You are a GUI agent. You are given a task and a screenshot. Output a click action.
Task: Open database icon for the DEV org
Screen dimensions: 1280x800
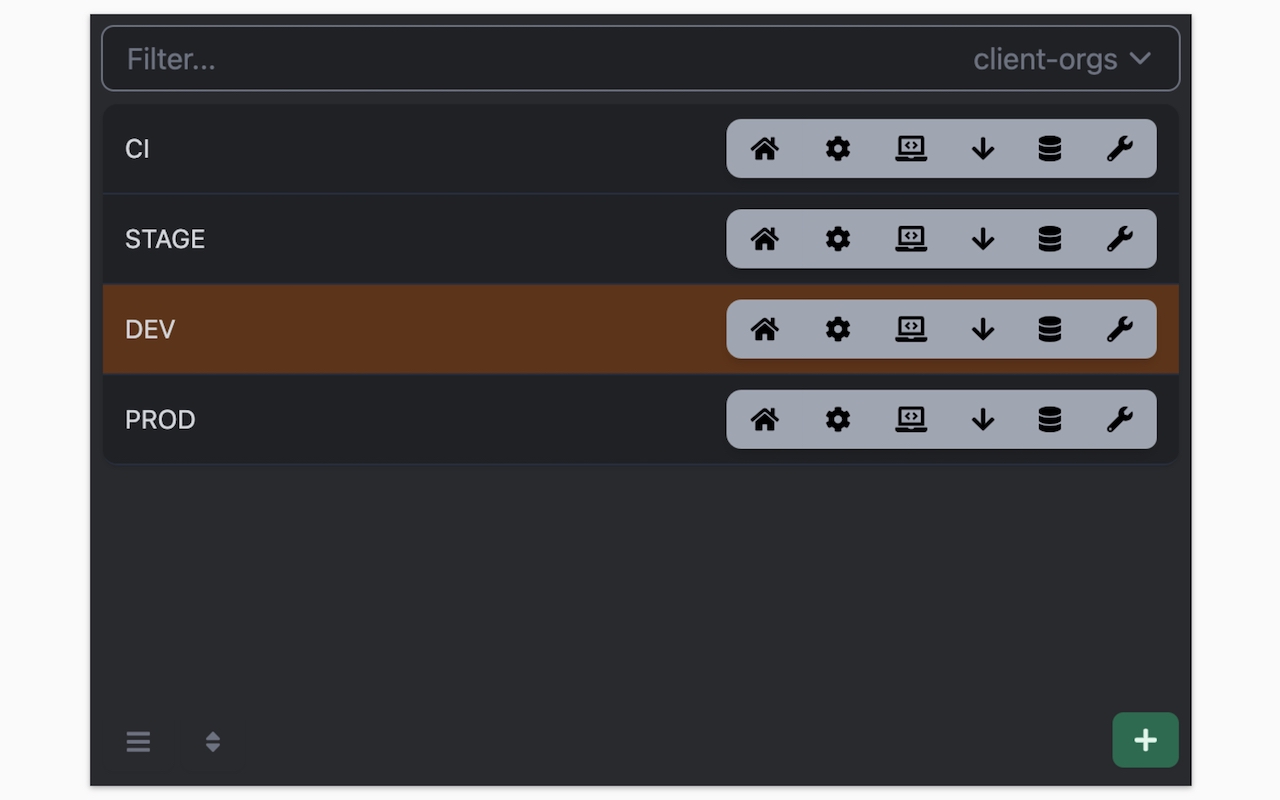(x=1049, y=329)
